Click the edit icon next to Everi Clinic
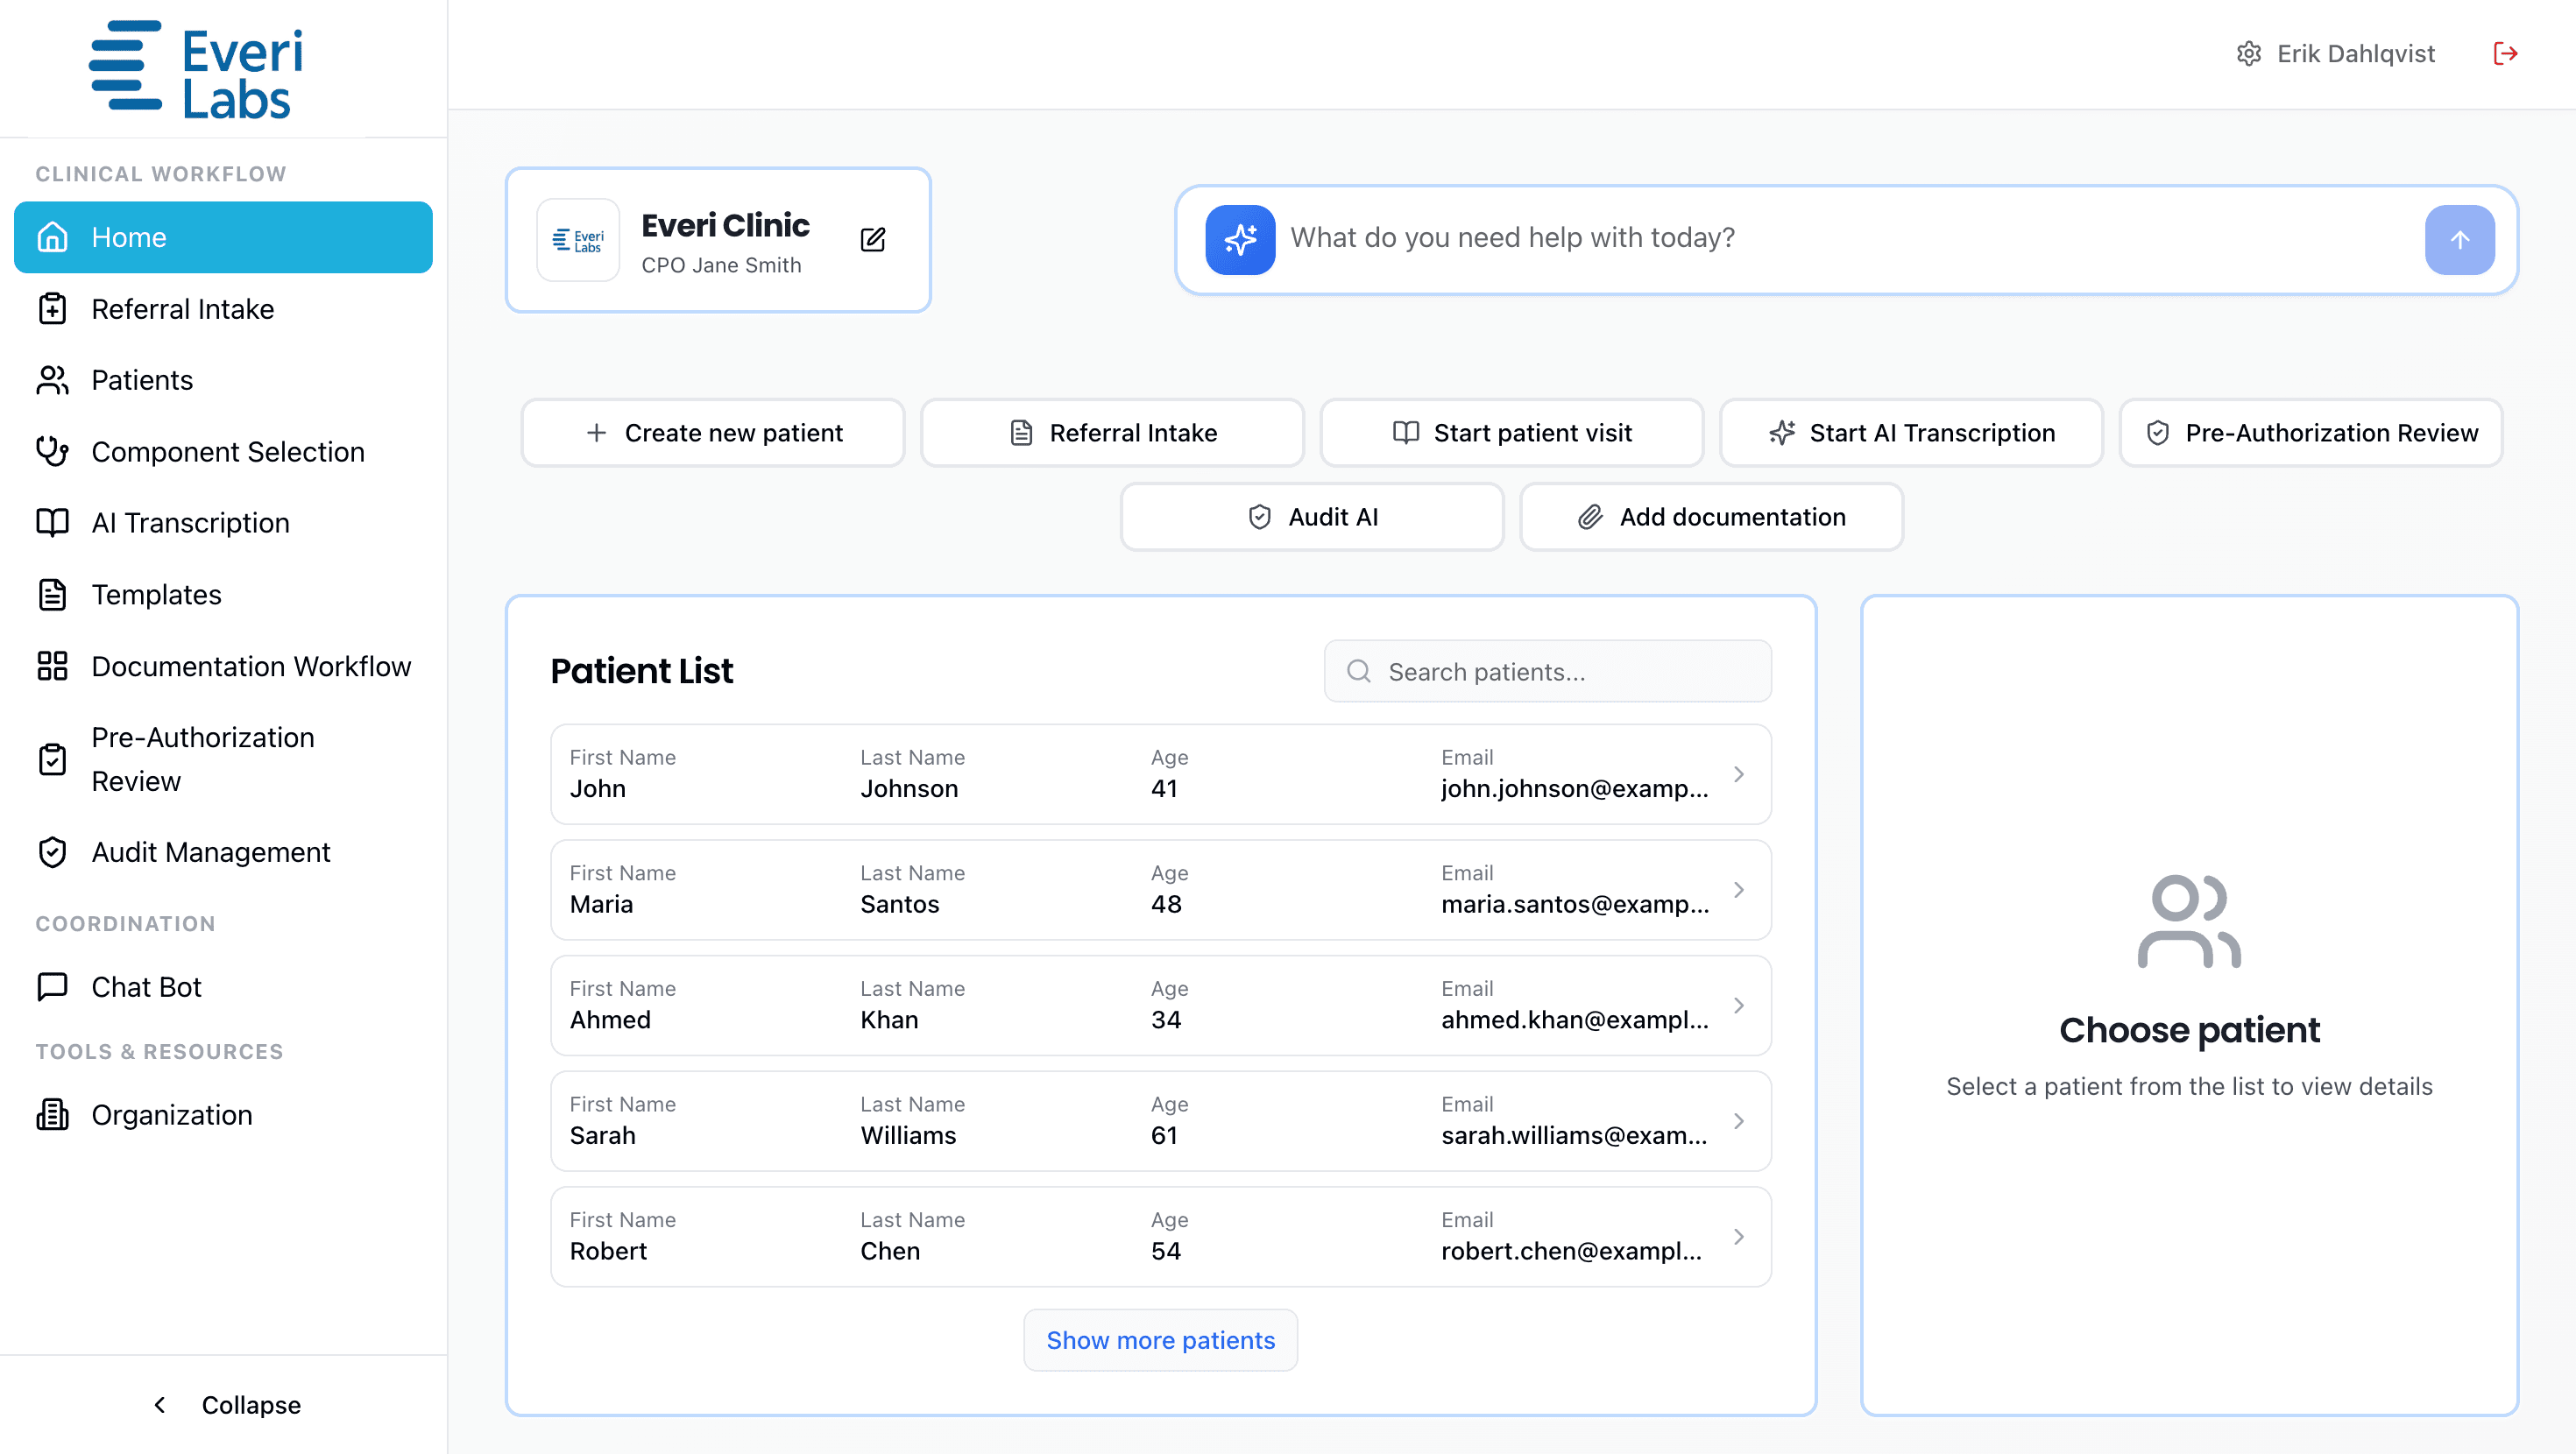 coord(872,239)
